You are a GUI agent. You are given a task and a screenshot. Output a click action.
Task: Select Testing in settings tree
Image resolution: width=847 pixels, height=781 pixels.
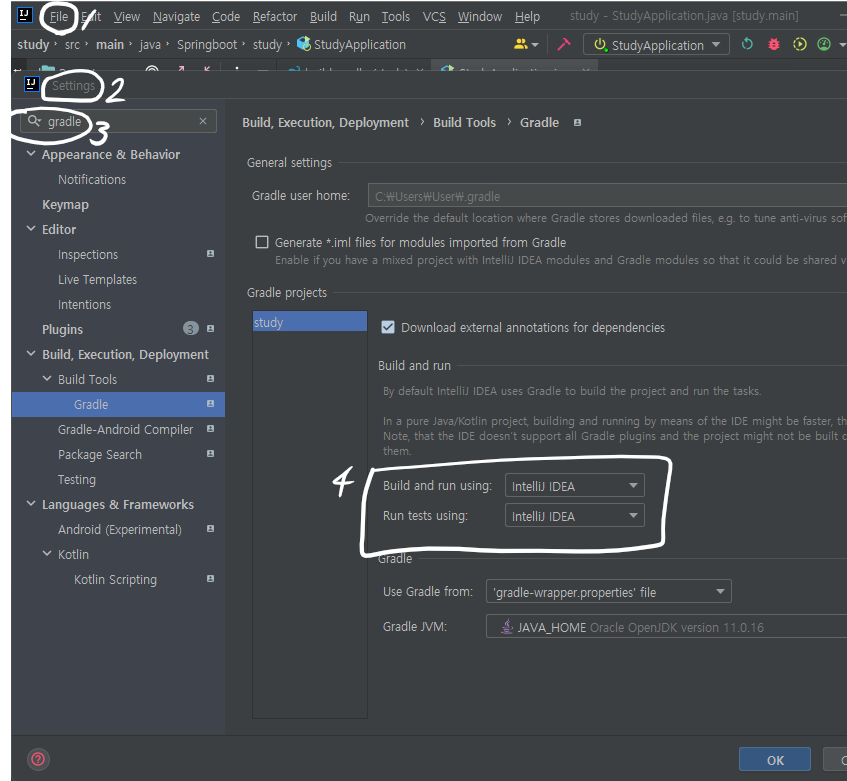click(x=77, y=480)
